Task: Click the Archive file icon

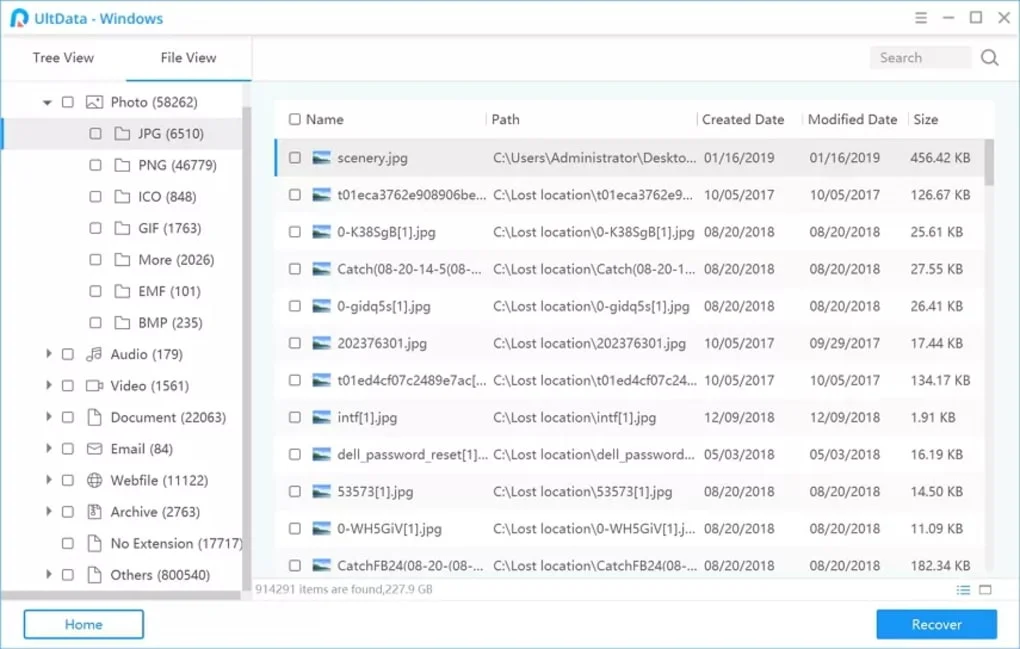Action: (95, 512)
